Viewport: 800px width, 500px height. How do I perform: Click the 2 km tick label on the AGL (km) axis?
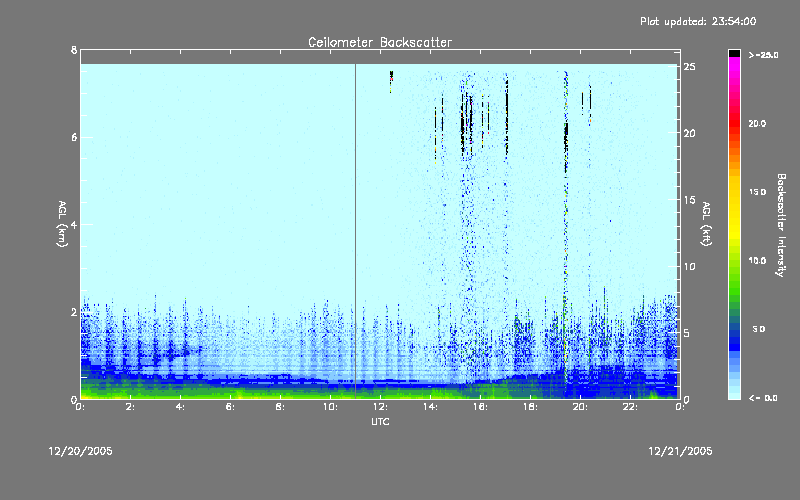(x=74, y=312)
